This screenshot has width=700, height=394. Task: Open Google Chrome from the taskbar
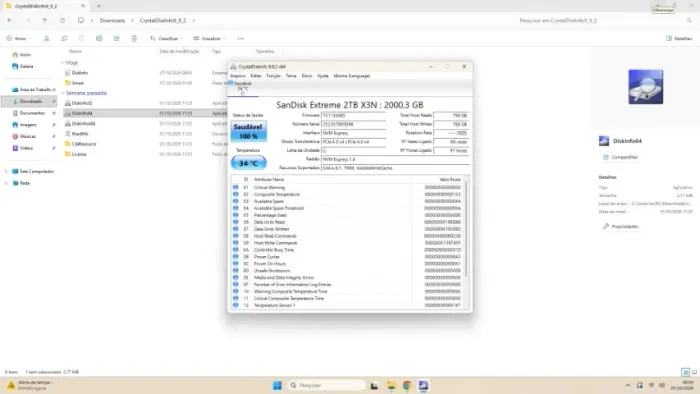click(x=407, y=386)
